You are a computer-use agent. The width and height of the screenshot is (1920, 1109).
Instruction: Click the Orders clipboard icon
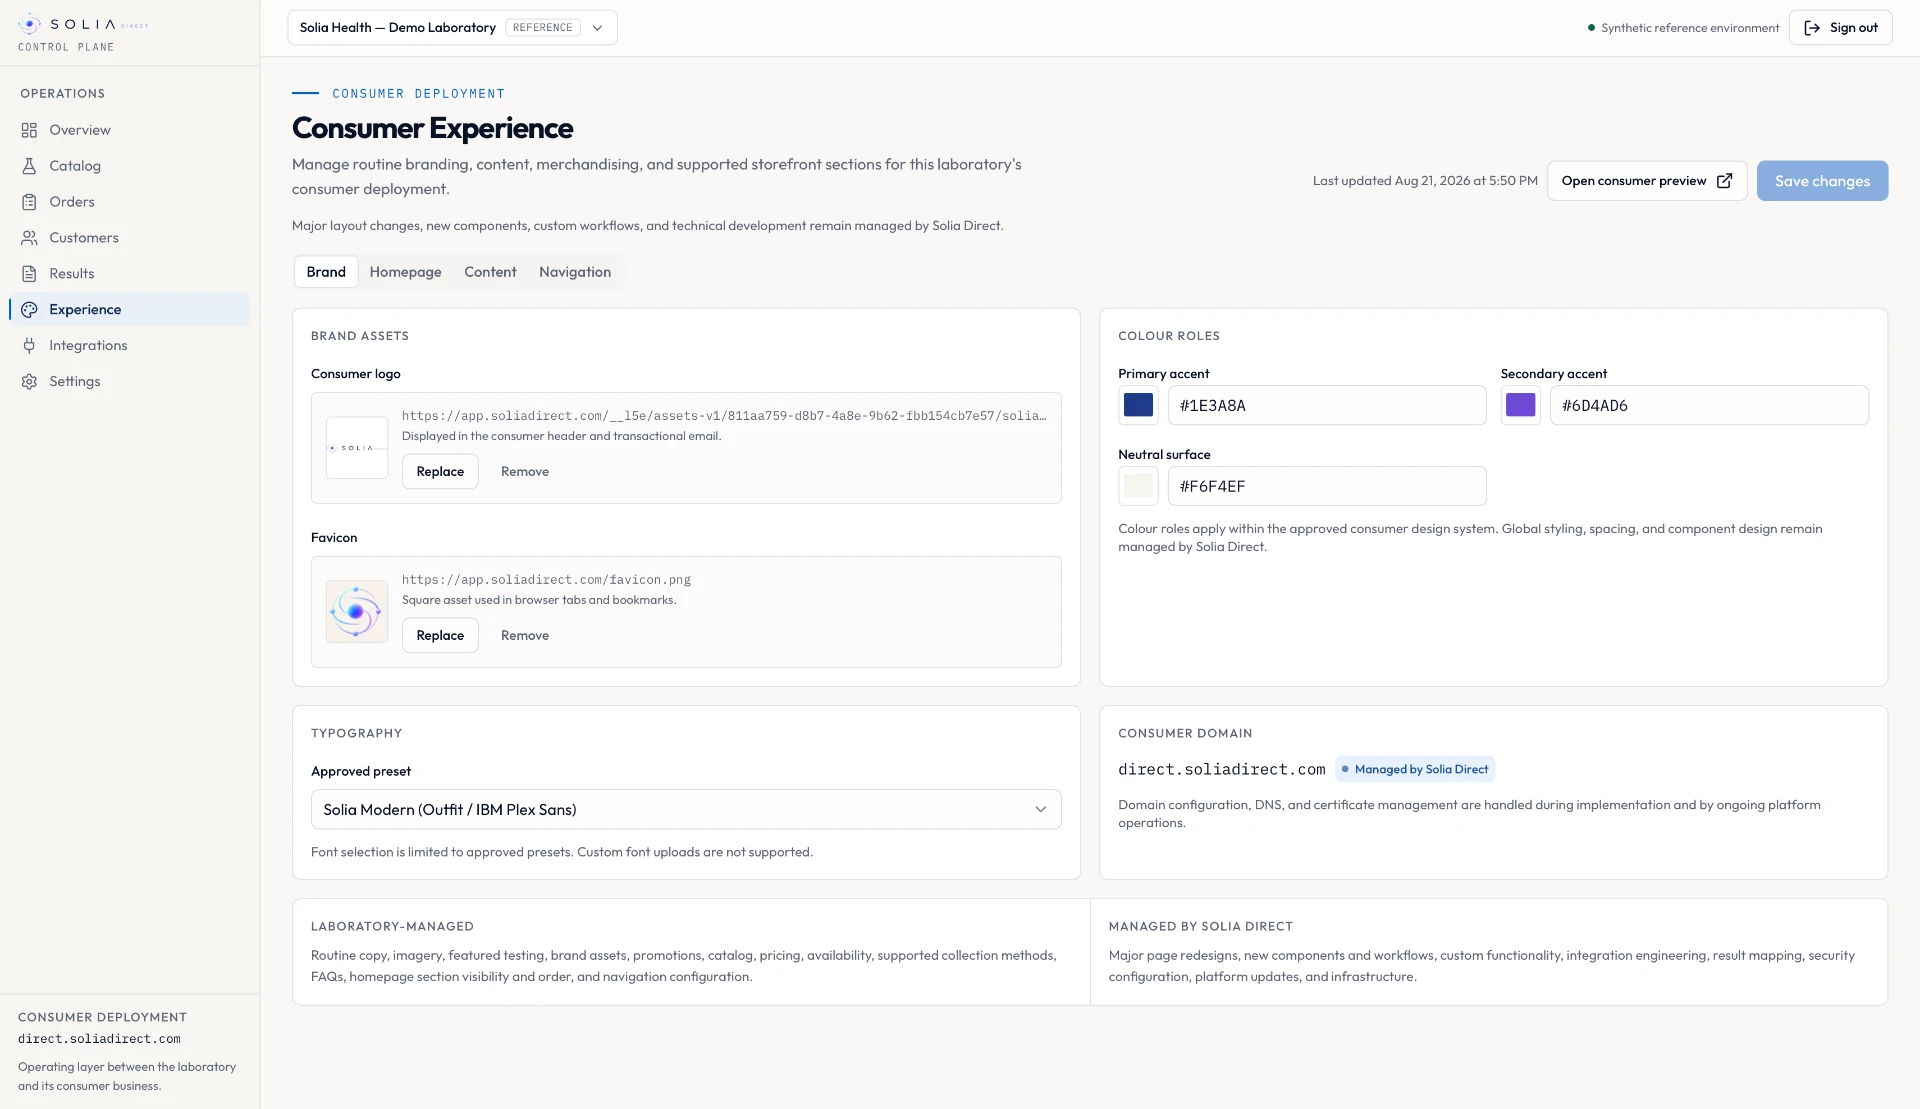tap(29, 202)
